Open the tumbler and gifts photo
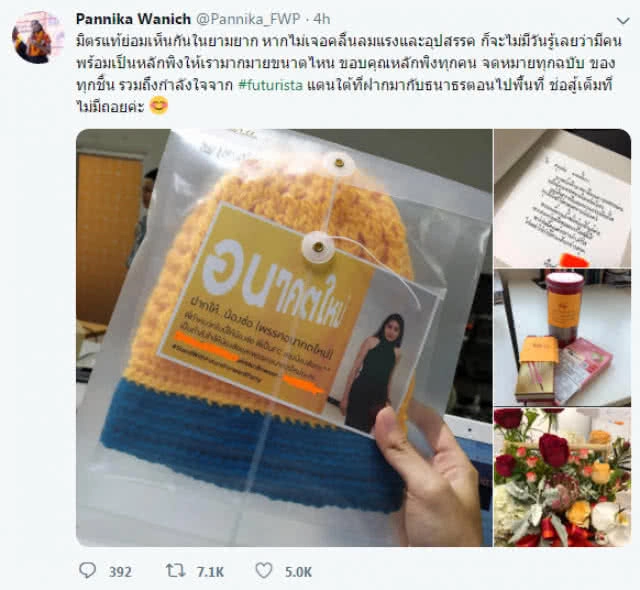 tap(562, 337)
